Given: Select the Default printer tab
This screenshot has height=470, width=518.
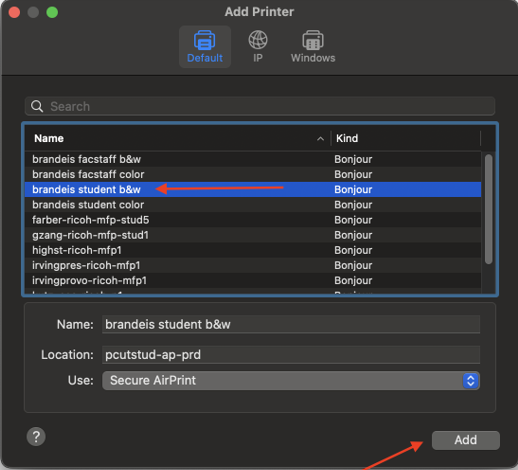Looking at the screenshot, I should [205, 47].
